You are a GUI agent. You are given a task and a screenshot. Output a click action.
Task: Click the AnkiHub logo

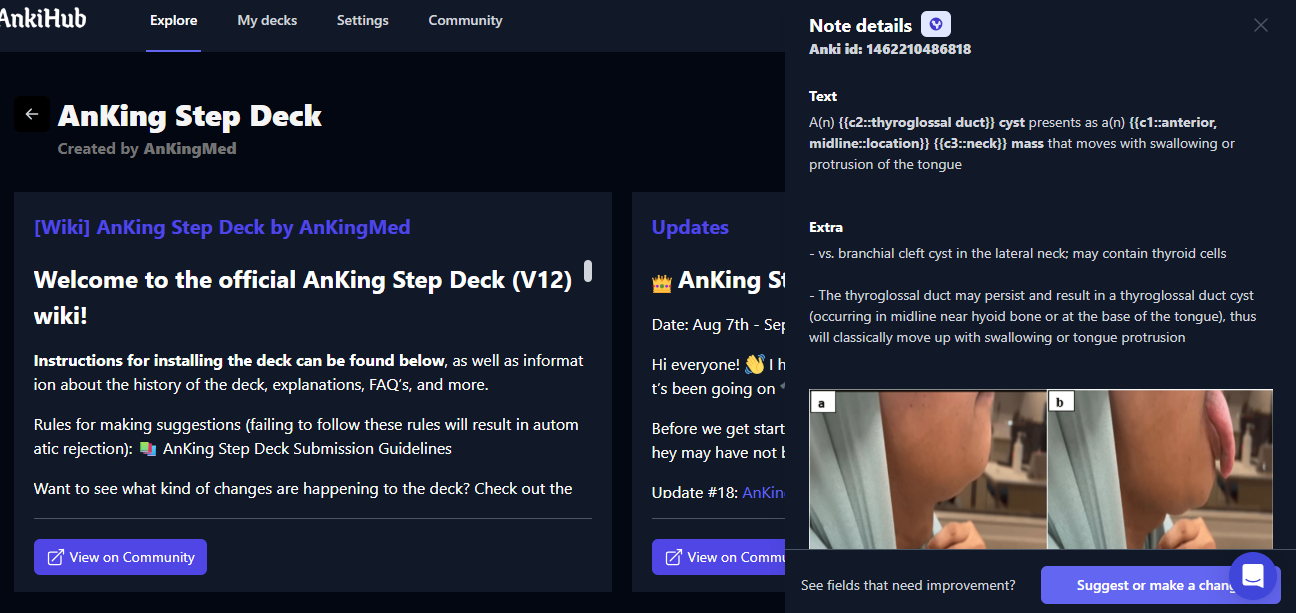pos(42,18)
